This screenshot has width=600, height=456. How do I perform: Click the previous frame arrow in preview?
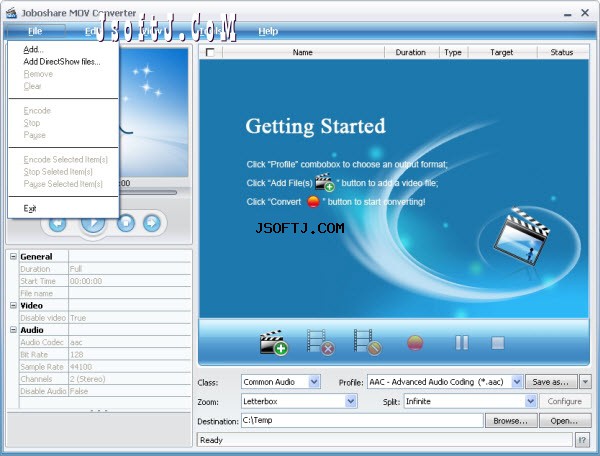[x=58, y=223]
